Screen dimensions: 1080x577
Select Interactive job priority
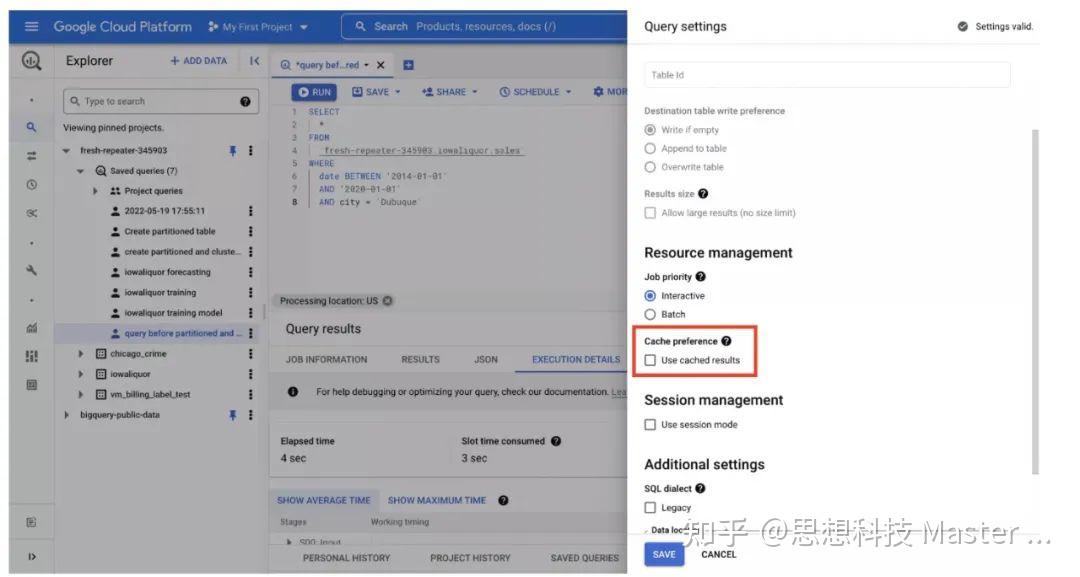(x=650, y=295)
